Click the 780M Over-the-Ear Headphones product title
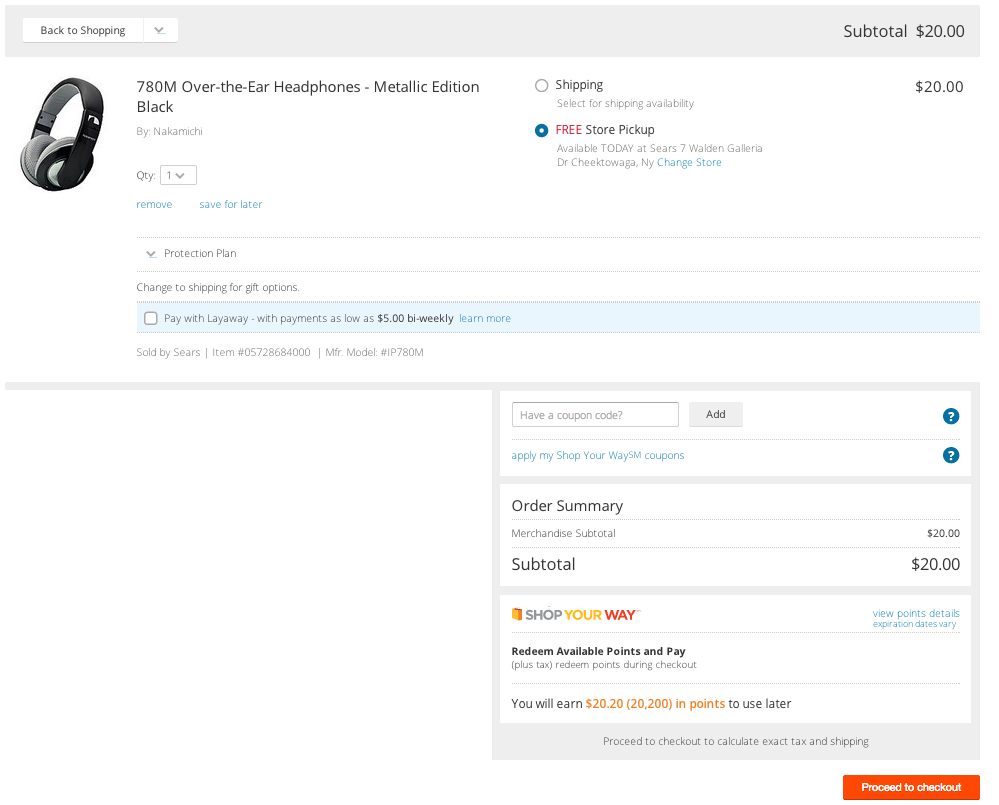The image size is (999, 805). click(x=308, y=97)
